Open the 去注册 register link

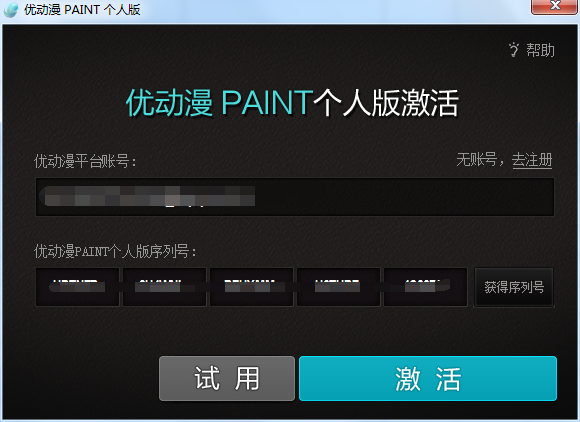click(x=532, y=160)
